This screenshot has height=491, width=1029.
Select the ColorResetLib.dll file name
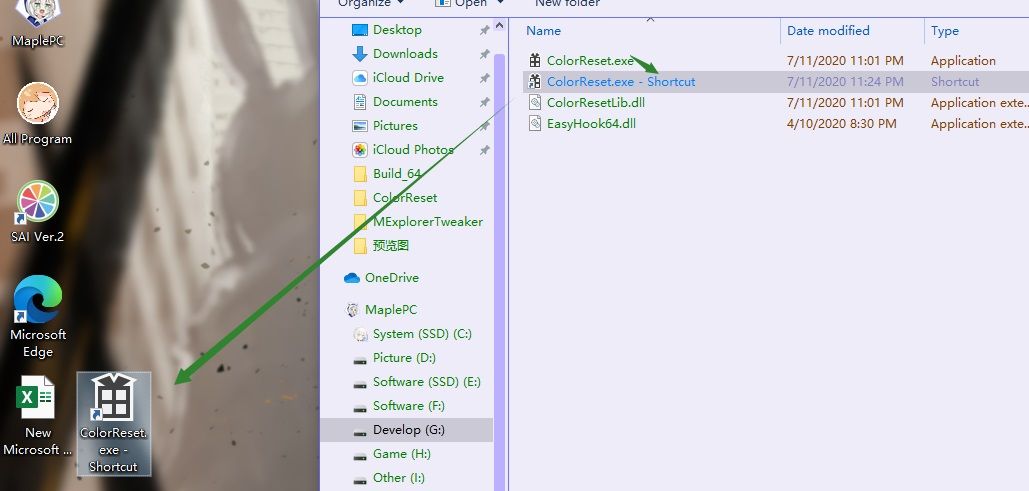pyautogui.click(x=596, y=102)
